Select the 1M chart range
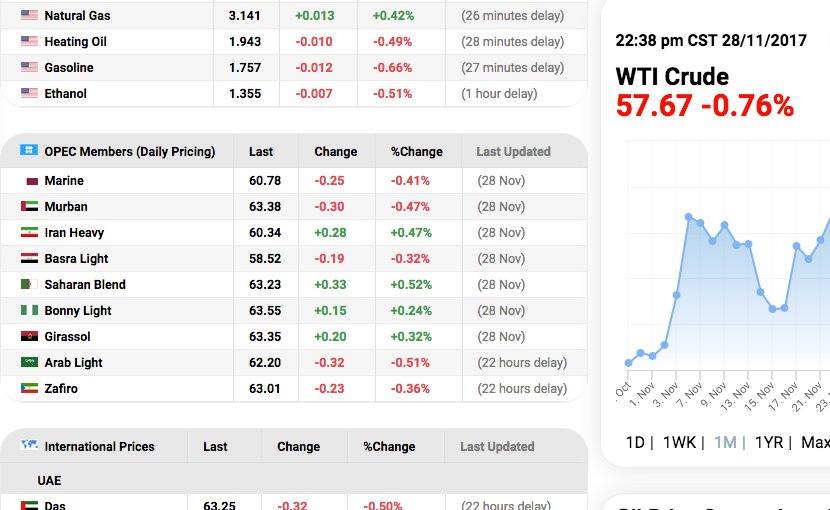Screen dimensions: 830x510 click(725, 442)
